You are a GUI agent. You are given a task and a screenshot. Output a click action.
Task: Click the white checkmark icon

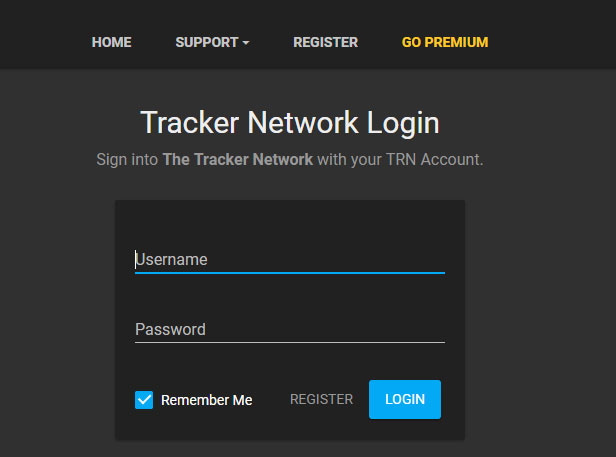click(x=144, y=400)
